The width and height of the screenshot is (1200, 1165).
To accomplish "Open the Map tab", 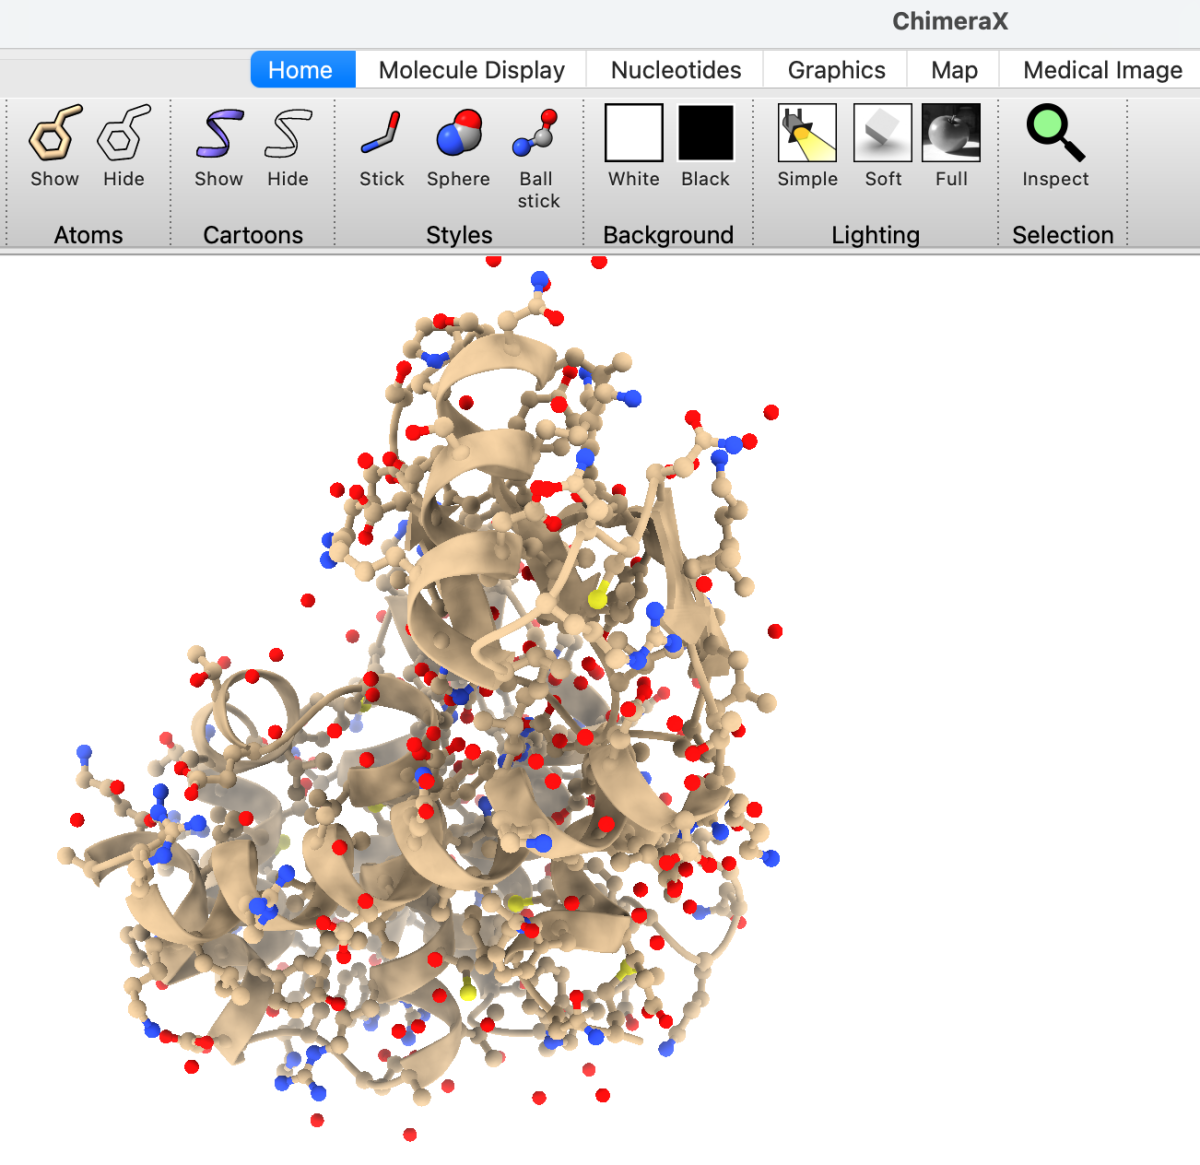I will 954,70.
